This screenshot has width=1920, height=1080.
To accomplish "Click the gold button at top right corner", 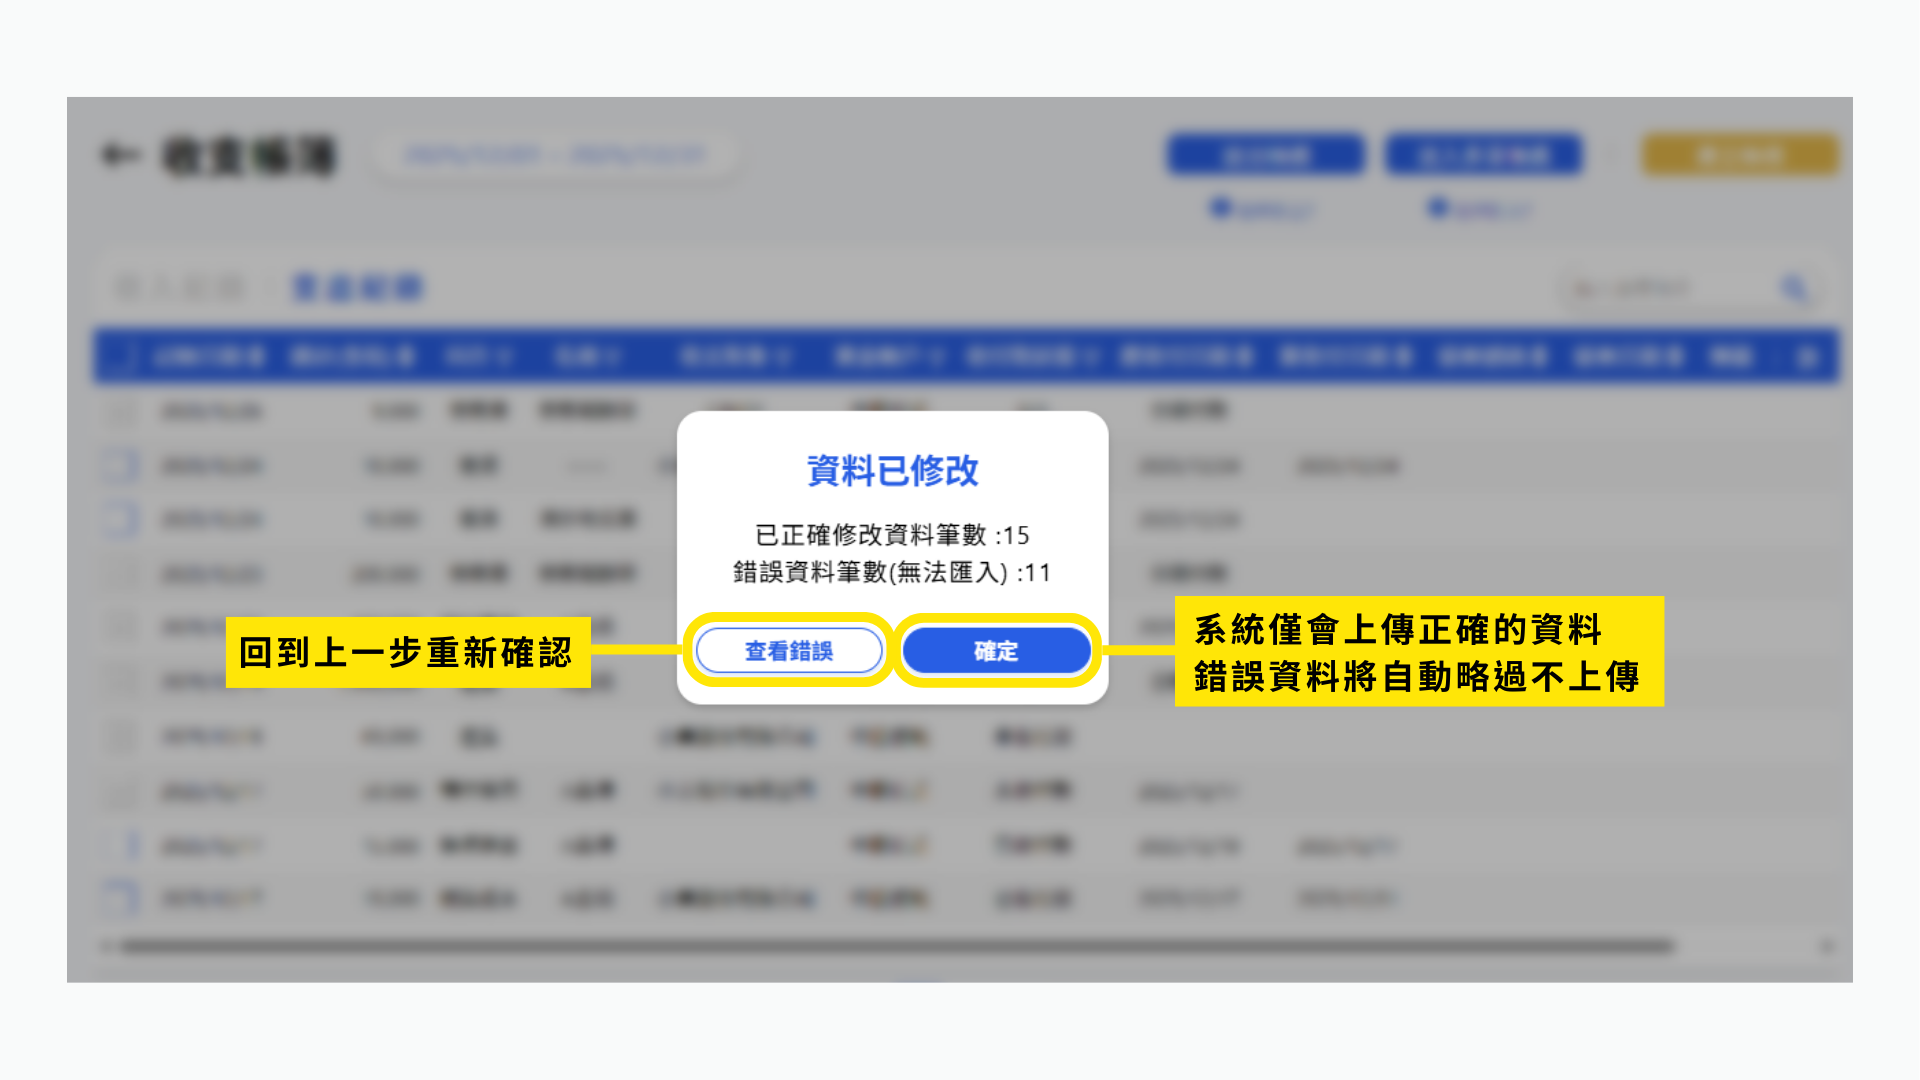I will pyautogui.click(x=1740, y=155).
